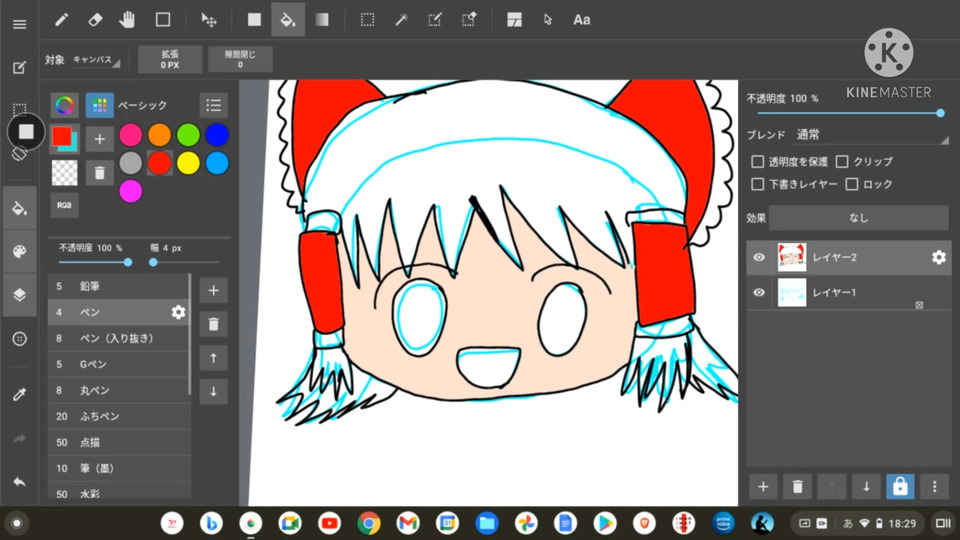This screenshot has width=960, height=540.
Task: Select the operation cursor tool
Action: [547, 20]
